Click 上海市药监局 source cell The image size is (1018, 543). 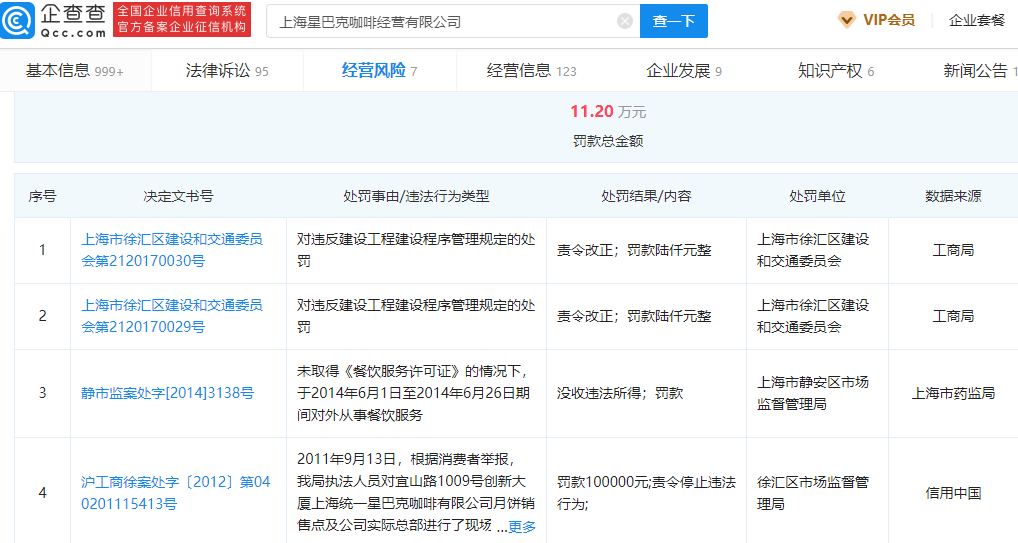(953, 393)
